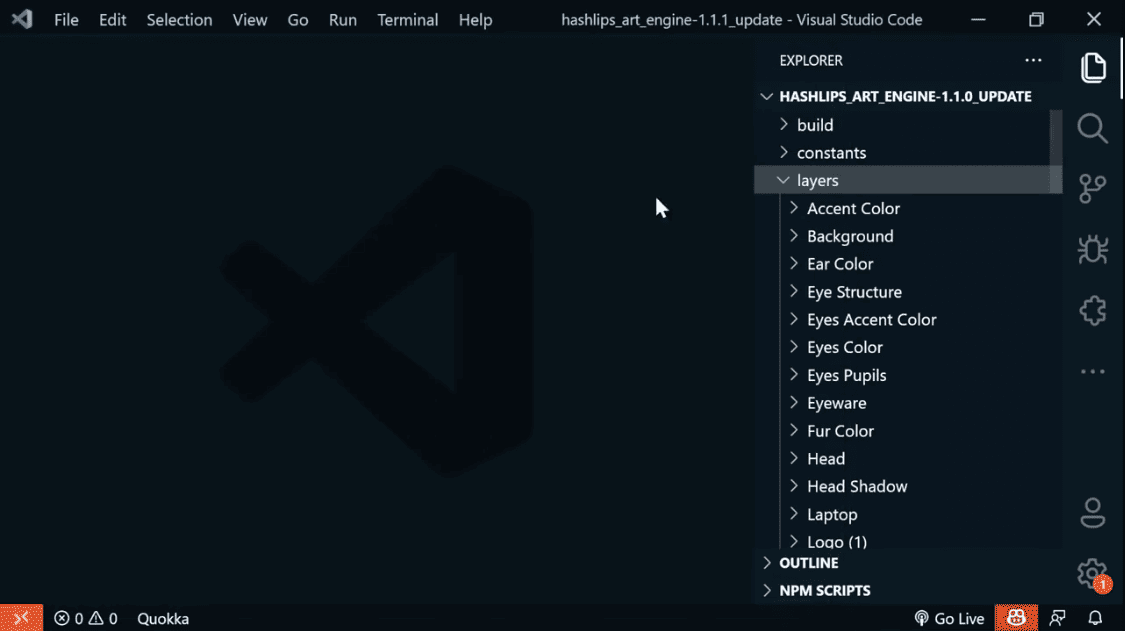1125x631 pixels.
Task: Open the Extensions view icon
Action: 1093,311
